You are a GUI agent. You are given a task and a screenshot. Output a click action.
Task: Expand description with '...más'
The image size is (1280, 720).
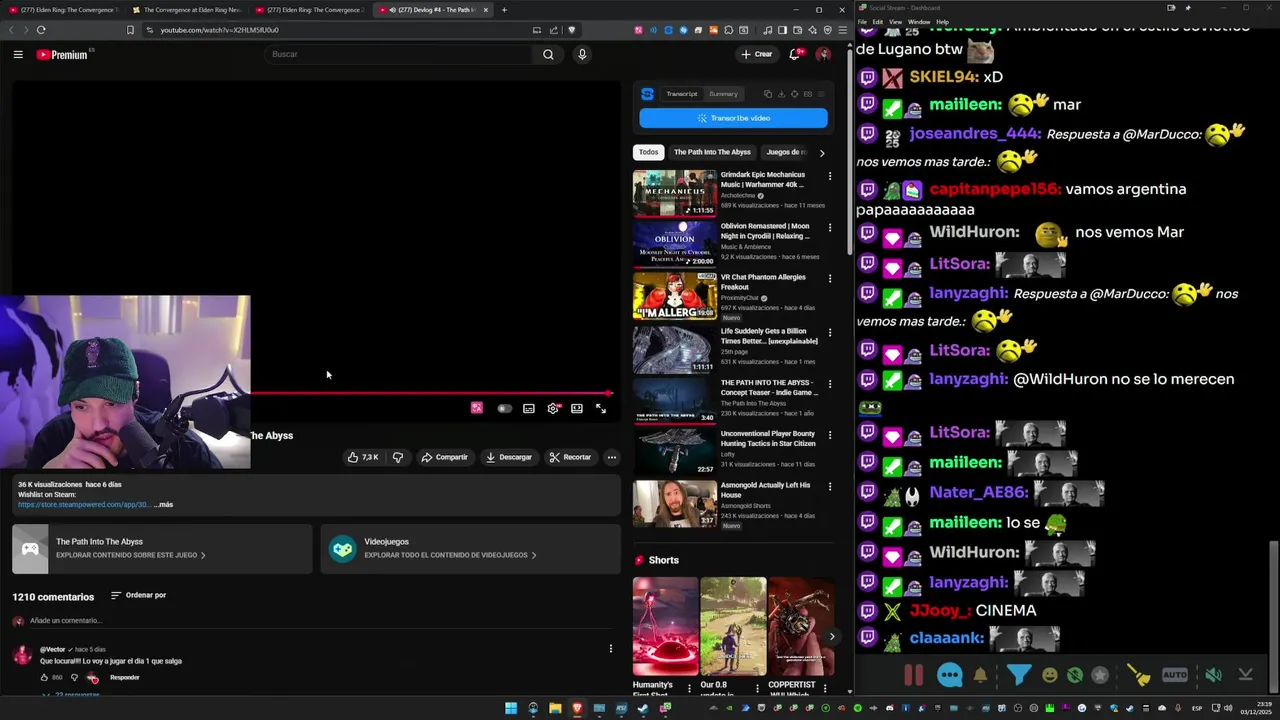pyautogui.click(x=163, y=505)
